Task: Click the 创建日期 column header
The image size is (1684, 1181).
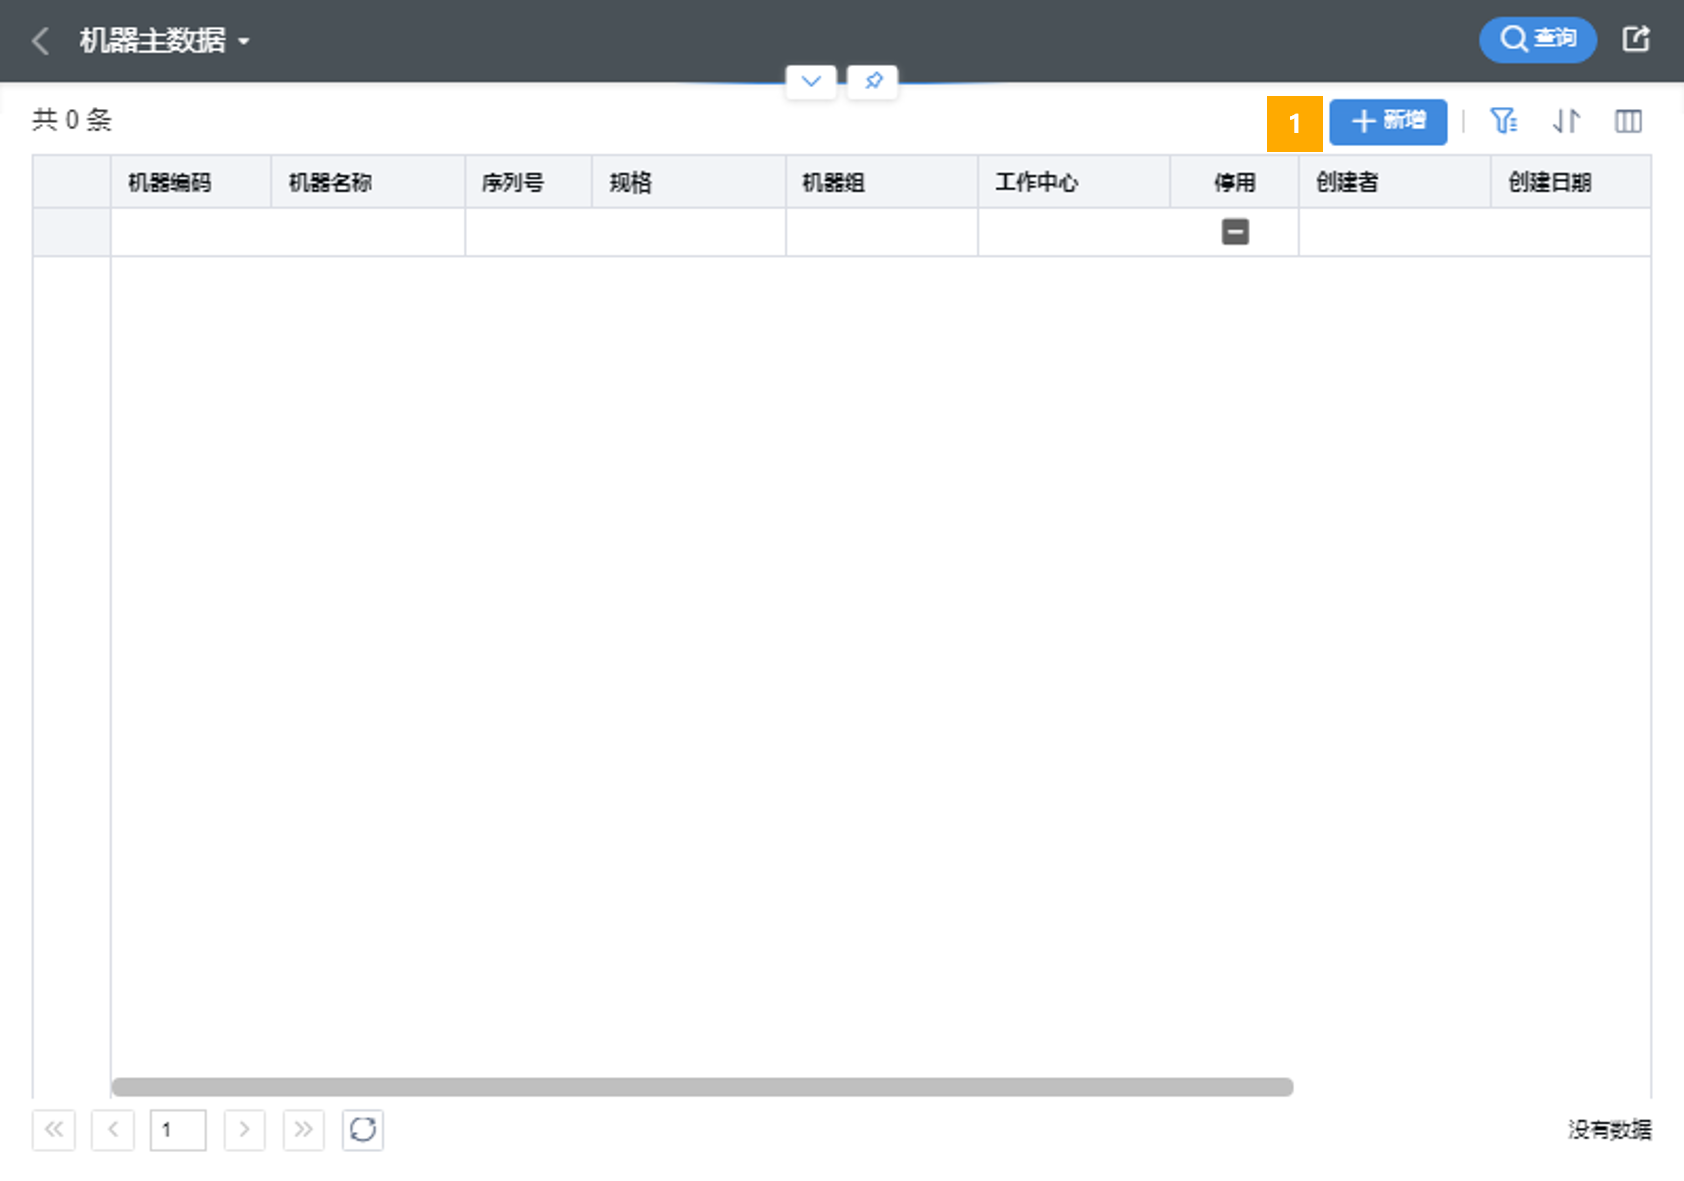Action: [1571, 182]
